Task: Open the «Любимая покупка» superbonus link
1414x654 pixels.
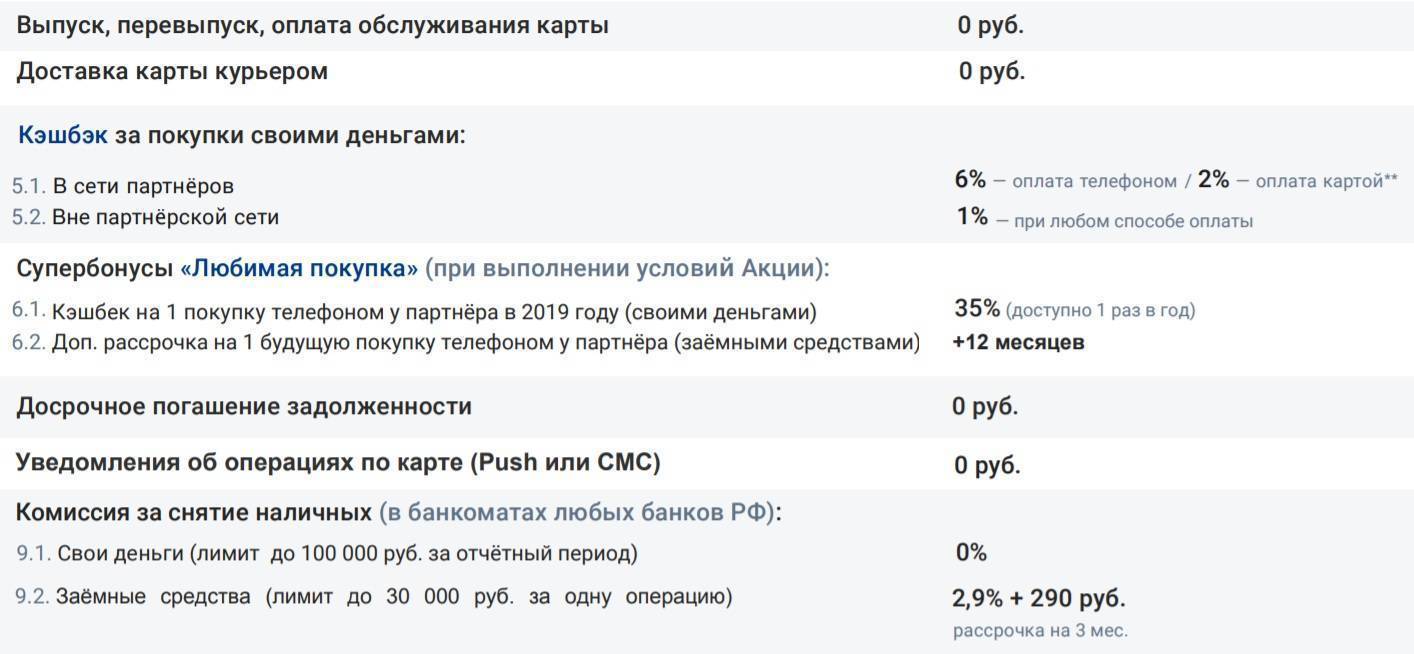Action: point(299,269)
